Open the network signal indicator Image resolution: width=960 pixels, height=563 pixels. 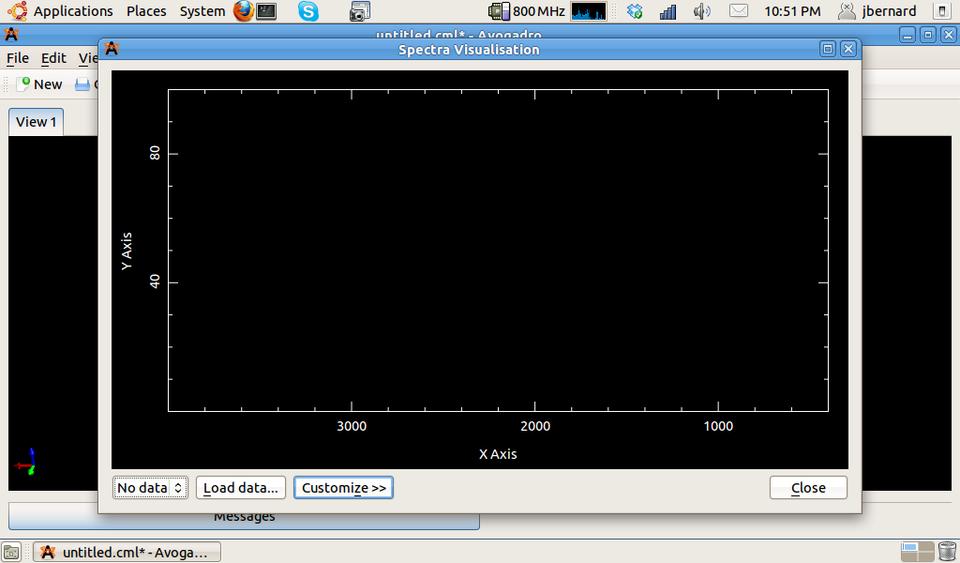pyautogui.click(x=668, y=12)
